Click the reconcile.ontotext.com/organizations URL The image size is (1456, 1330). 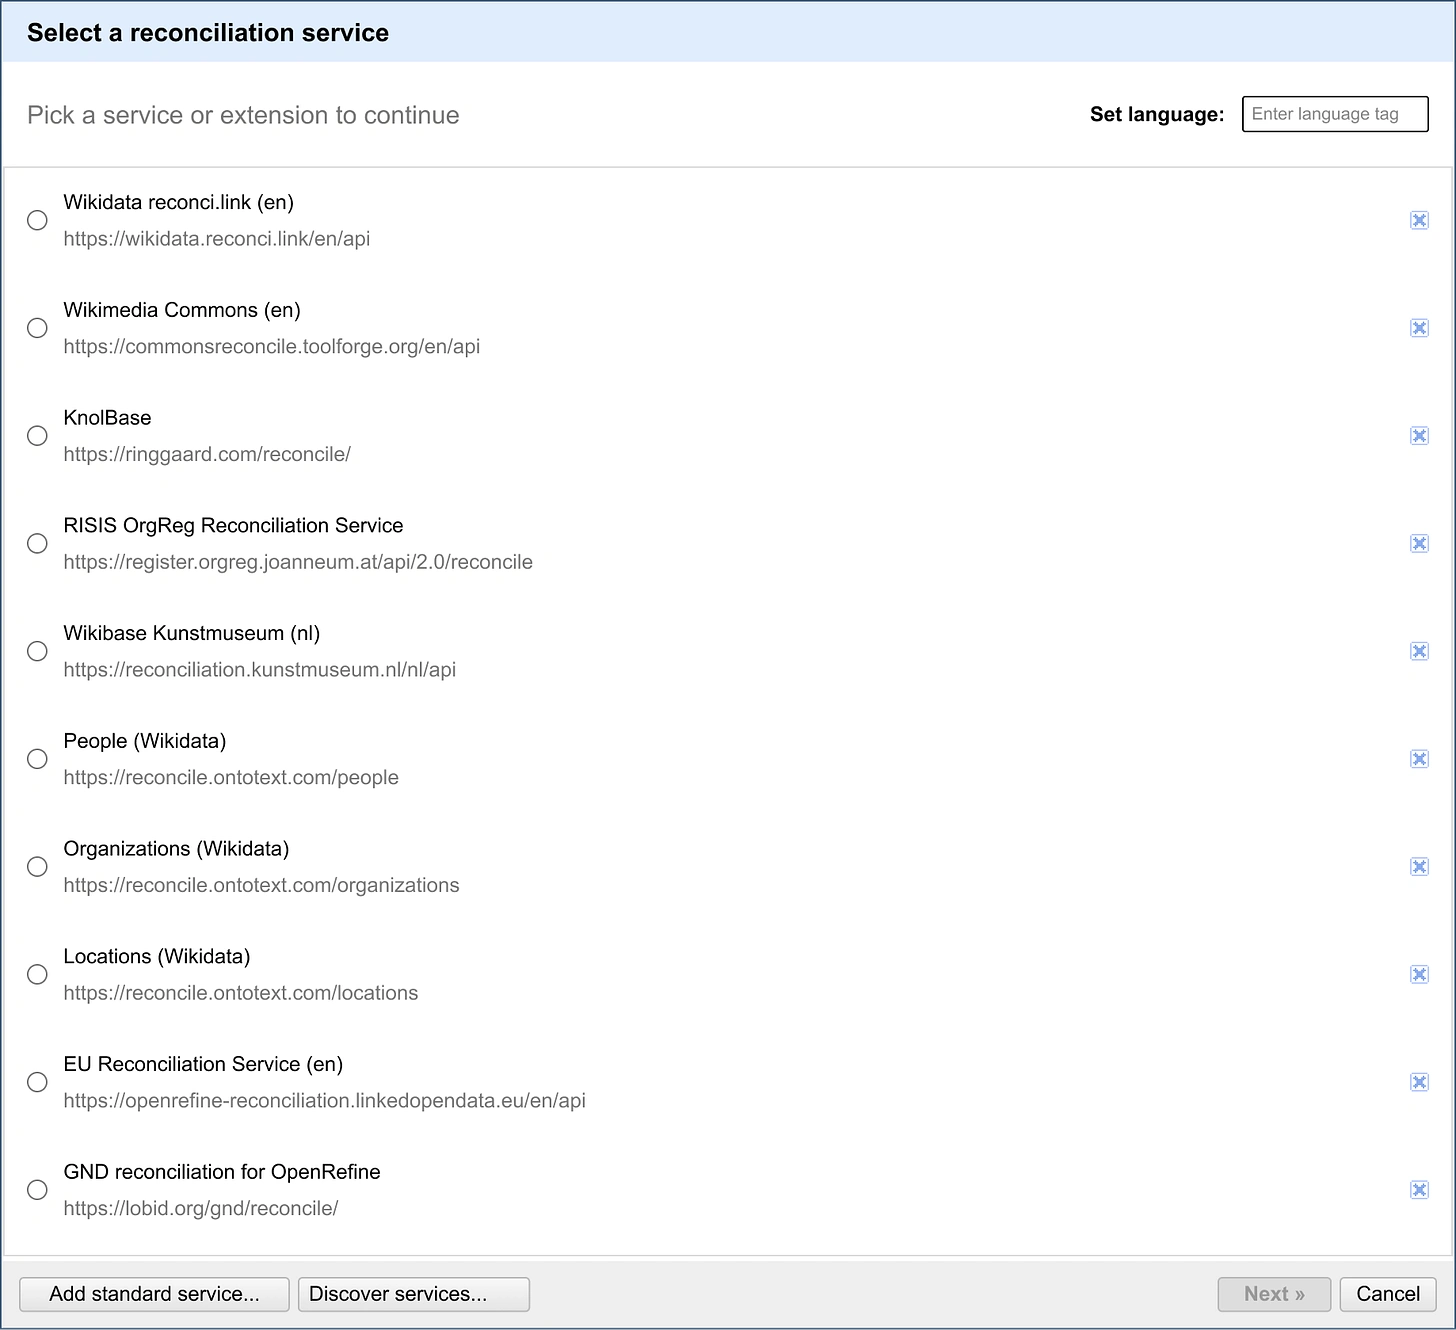coord(262,885)
